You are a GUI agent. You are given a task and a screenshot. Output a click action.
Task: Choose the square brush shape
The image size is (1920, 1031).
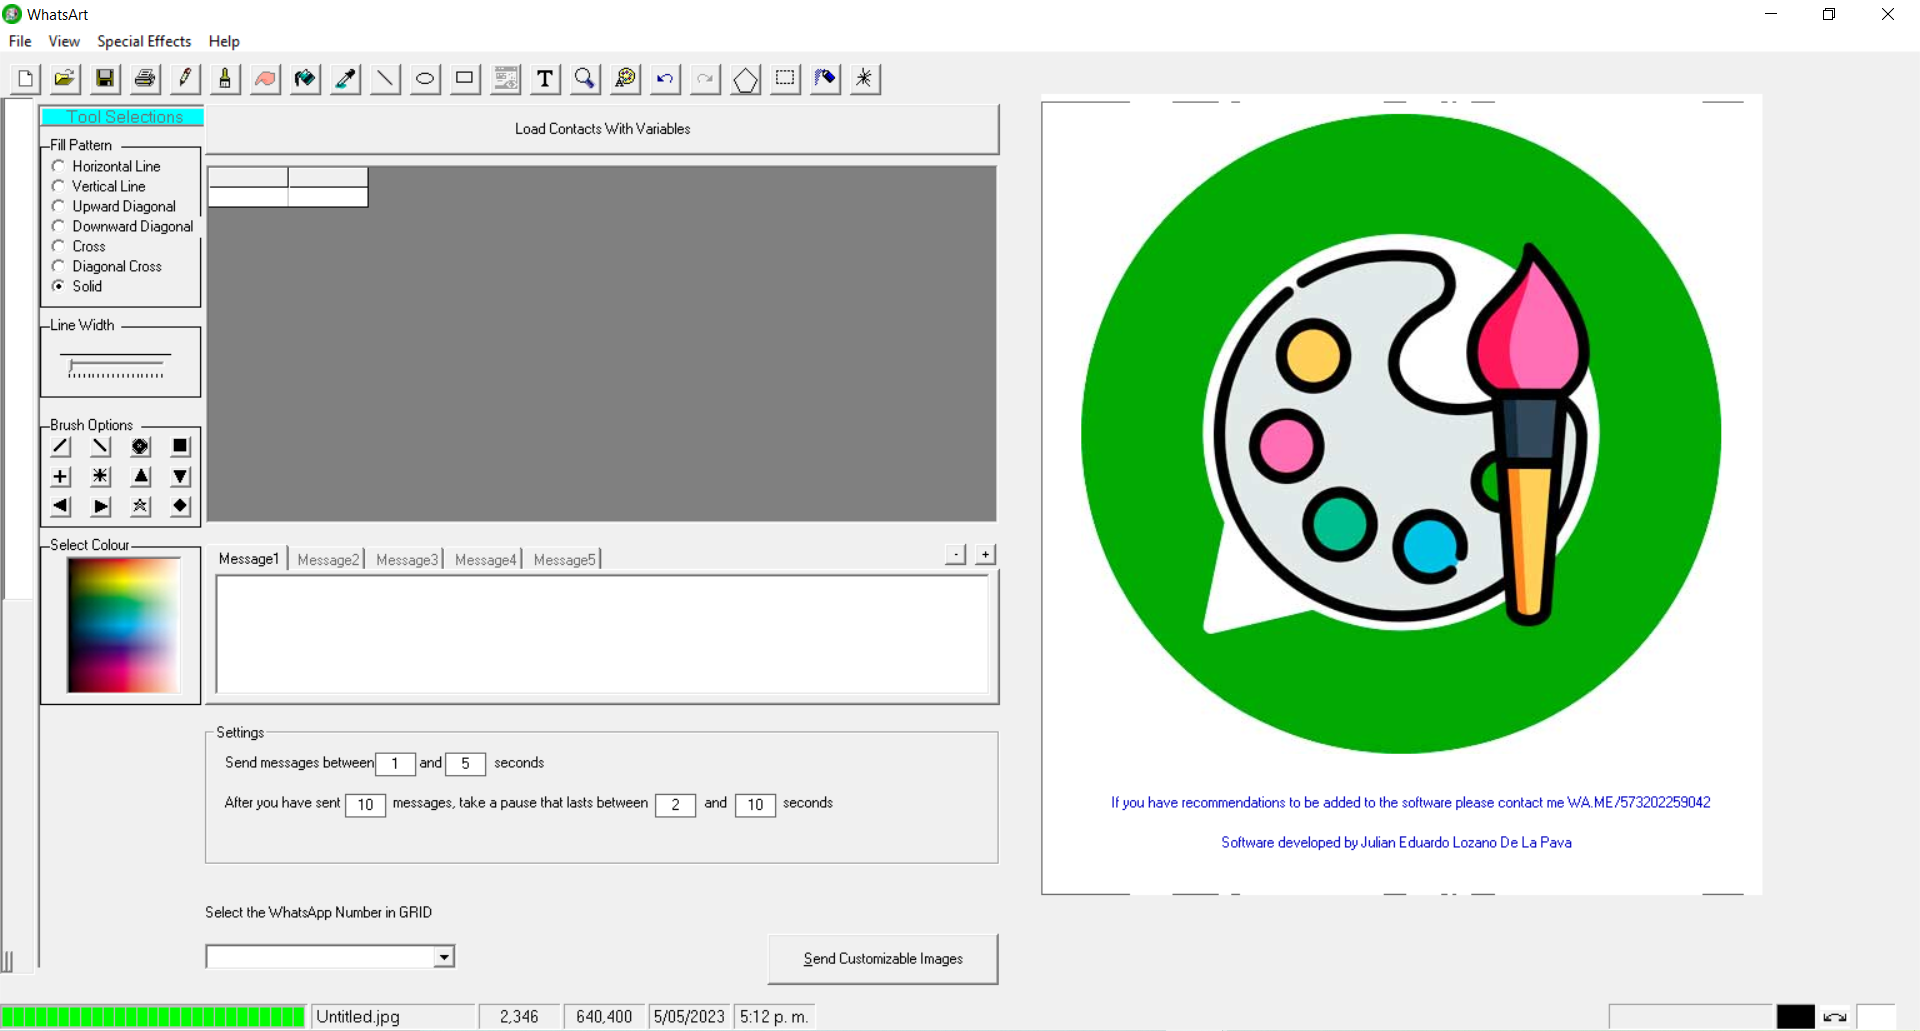(180, 447)
